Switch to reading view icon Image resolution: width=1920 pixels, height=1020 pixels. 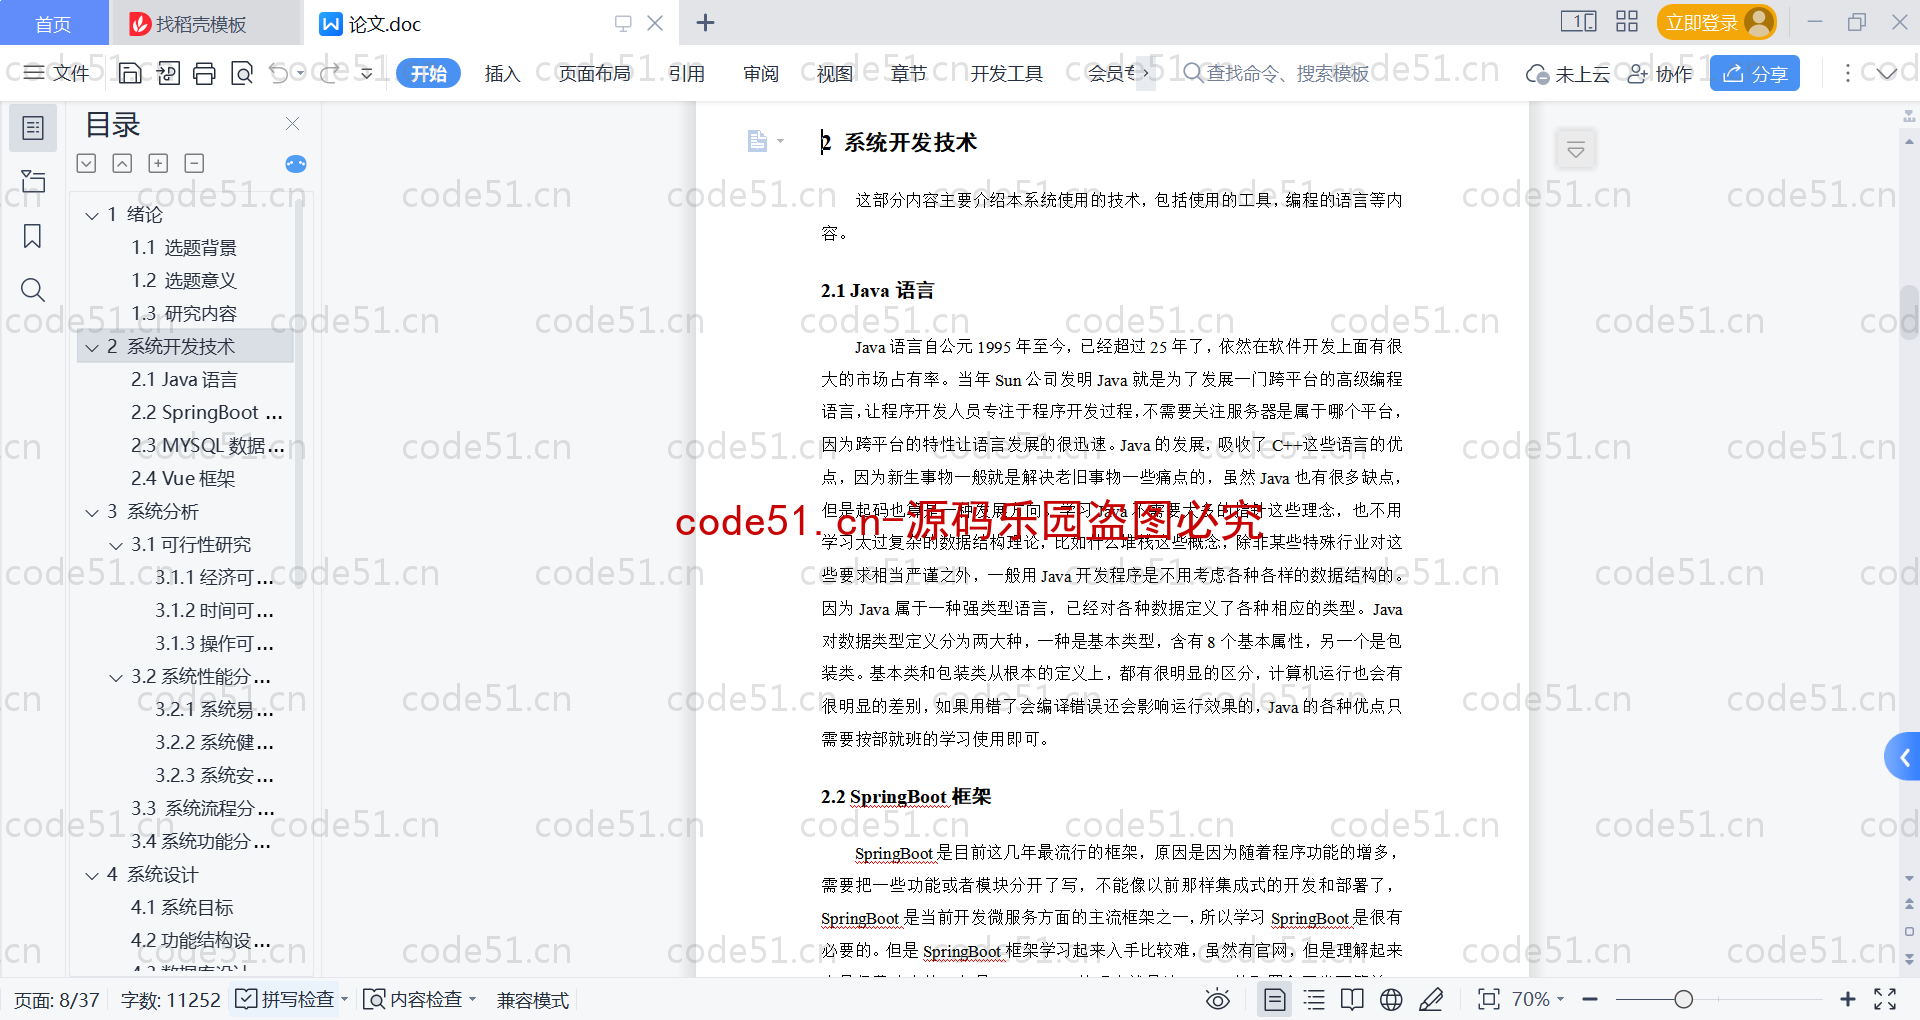[x=1352, y=999]
